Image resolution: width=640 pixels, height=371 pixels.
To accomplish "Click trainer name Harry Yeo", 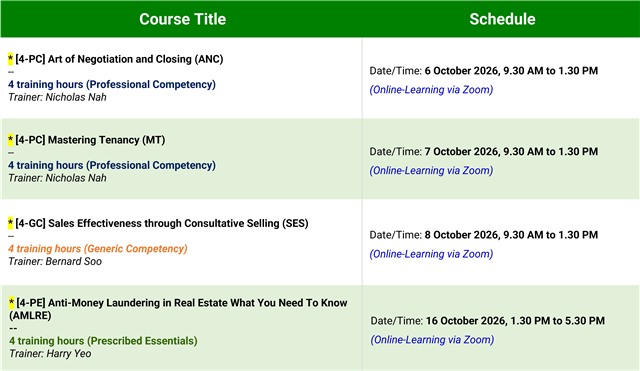I will point(69,354).
